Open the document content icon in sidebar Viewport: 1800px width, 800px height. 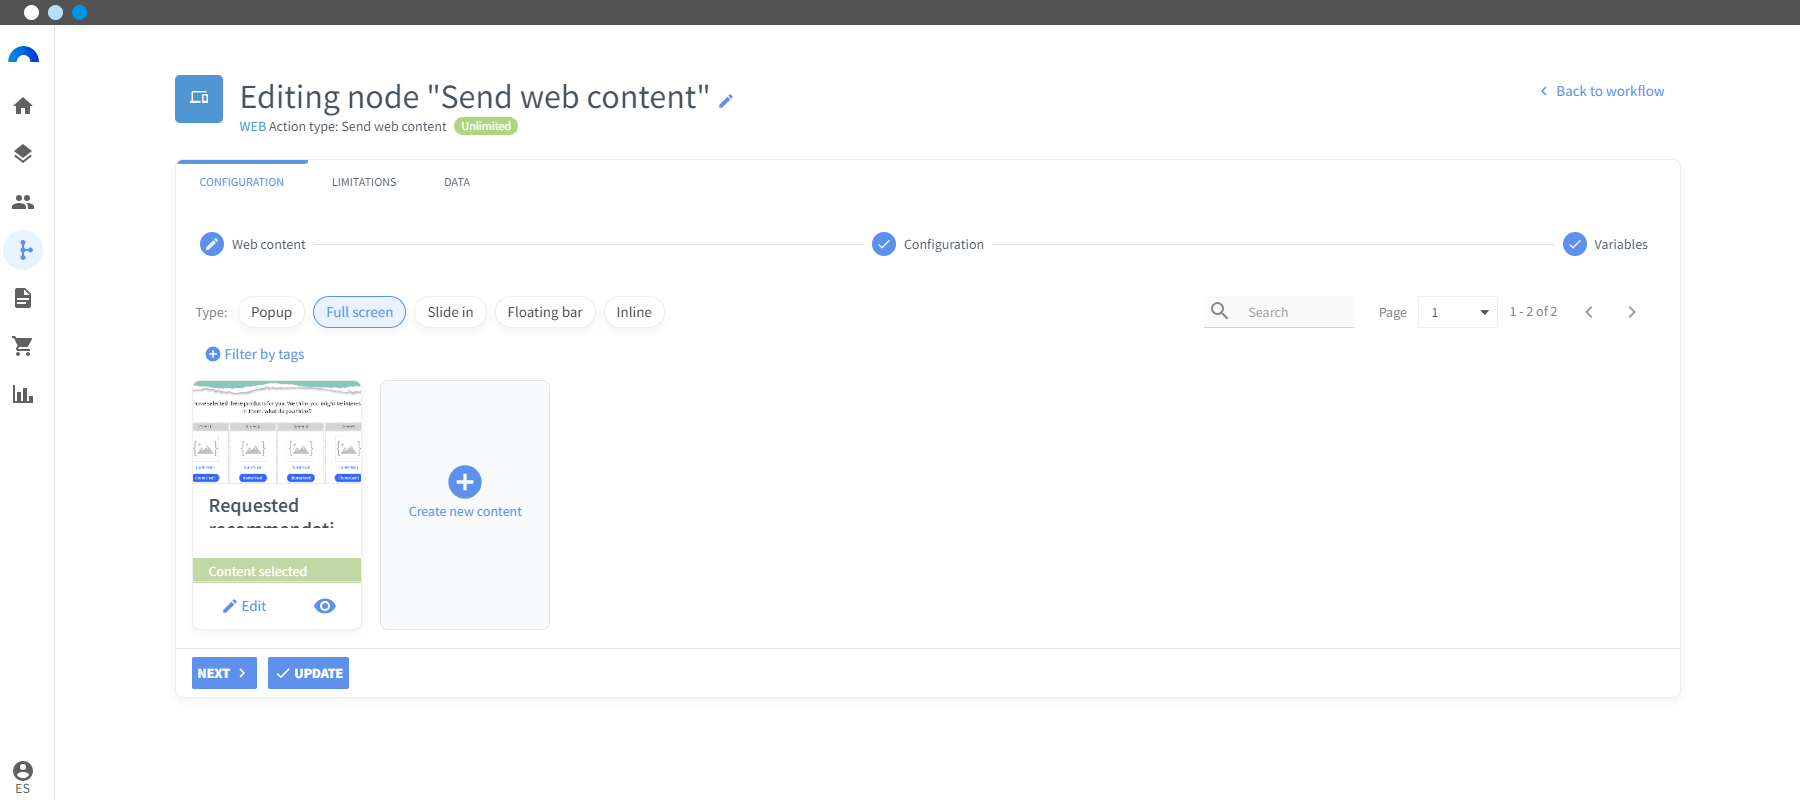tap(23, 298)
